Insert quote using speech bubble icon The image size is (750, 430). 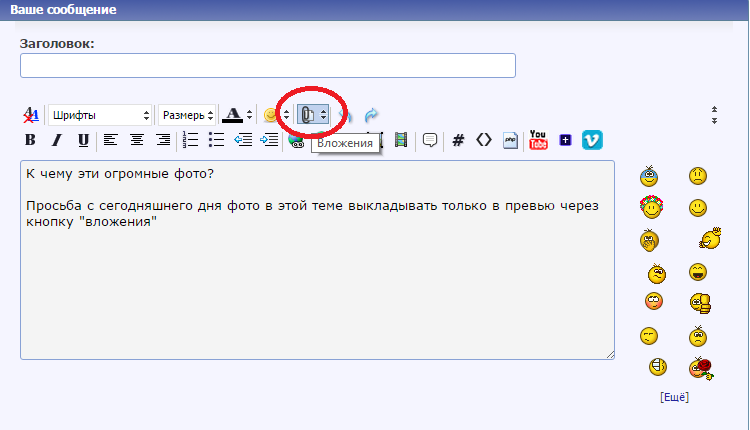[x=430, y=140]
